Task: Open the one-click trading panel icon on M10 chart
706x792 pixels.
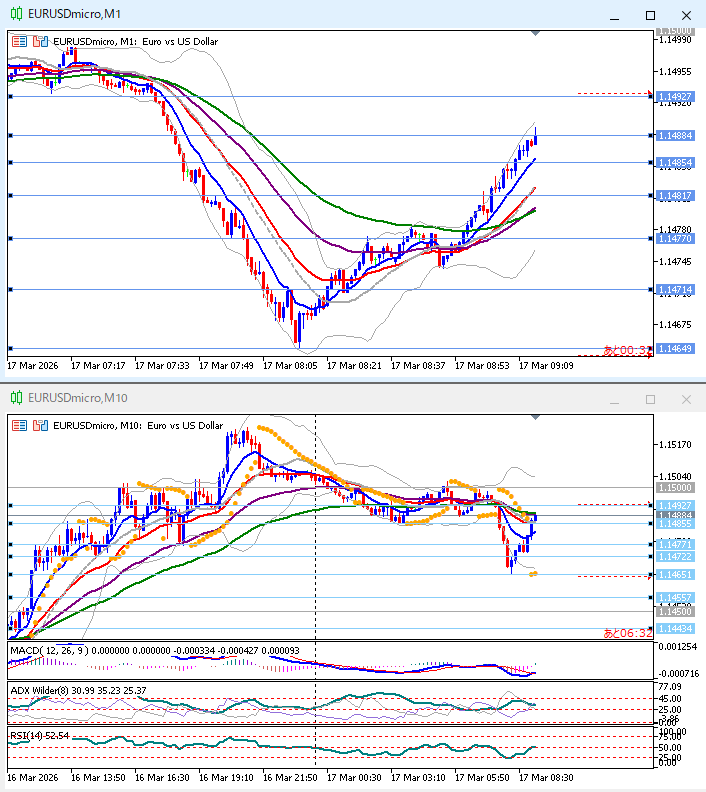Action: tap(19, 425)
